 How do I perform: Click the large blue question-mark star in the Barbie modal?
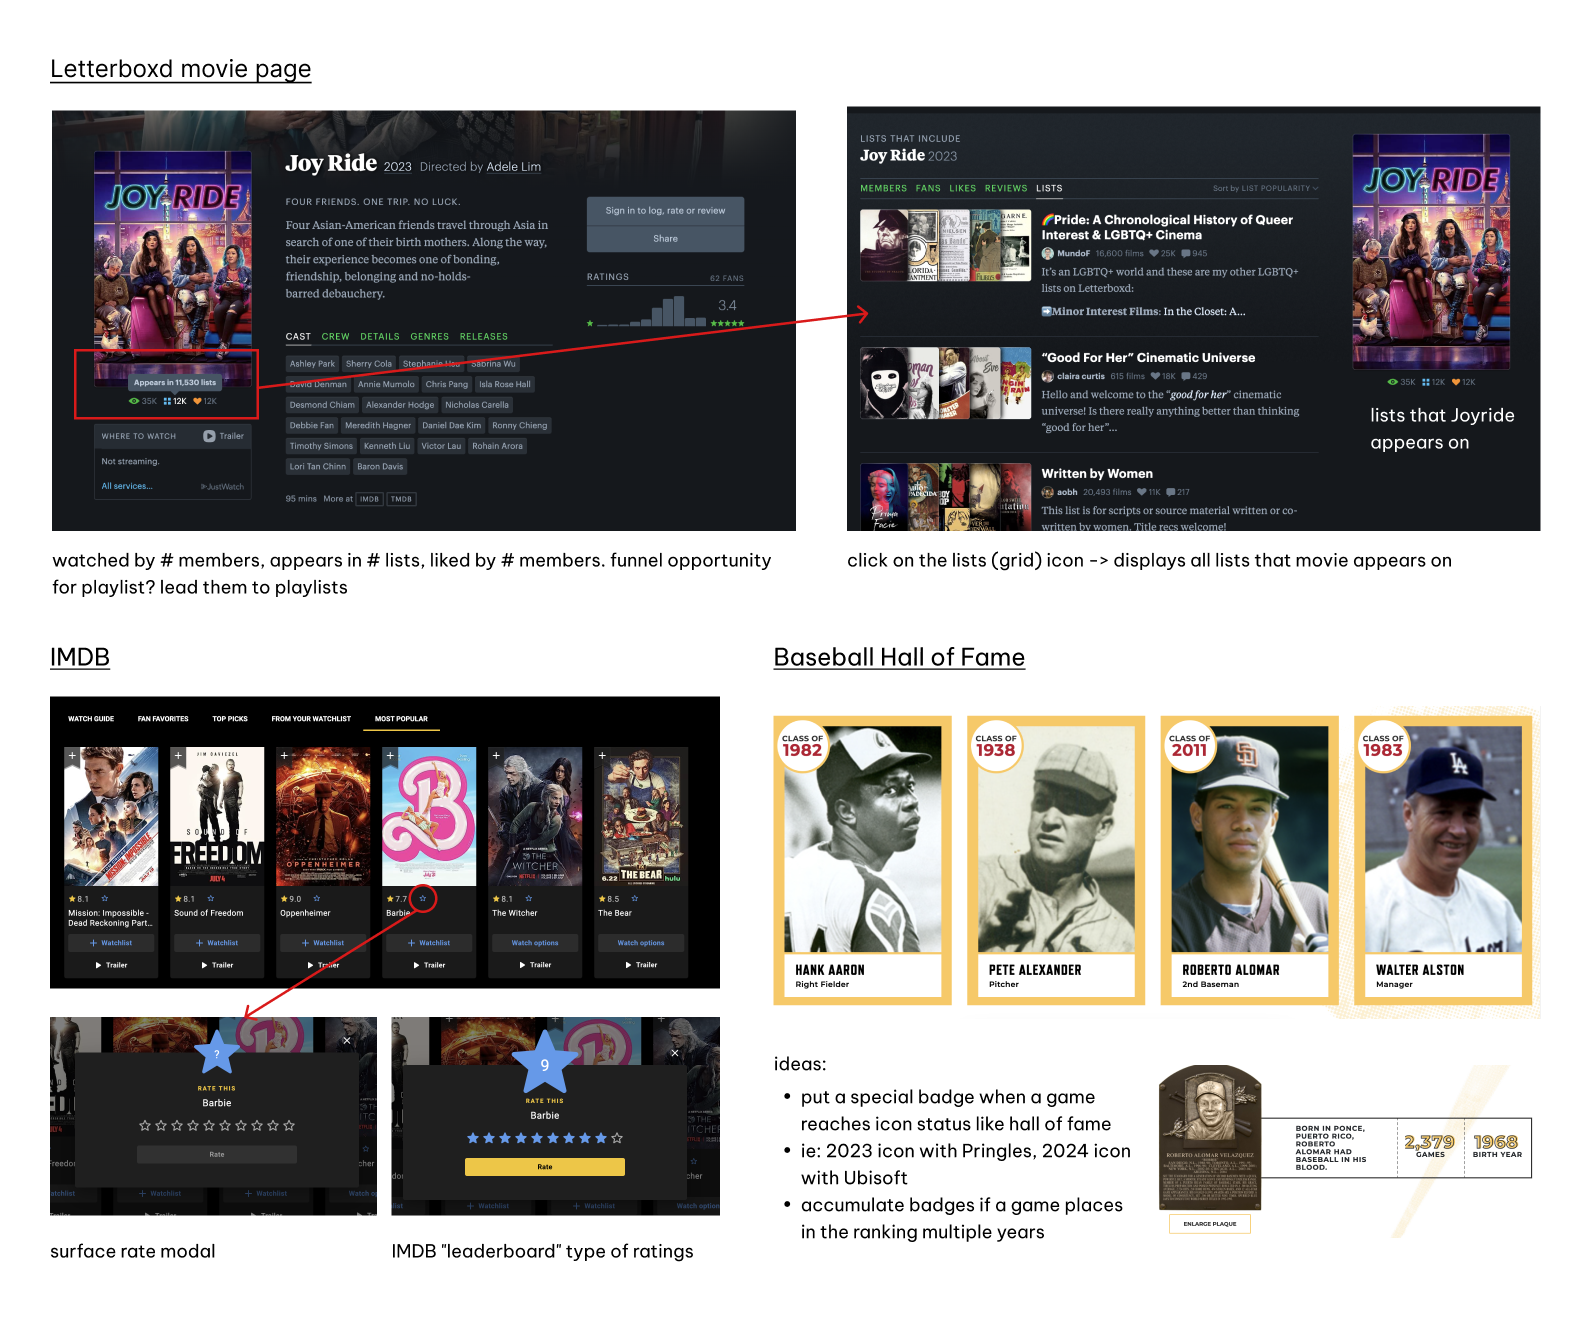click(x=217, y=1053)
